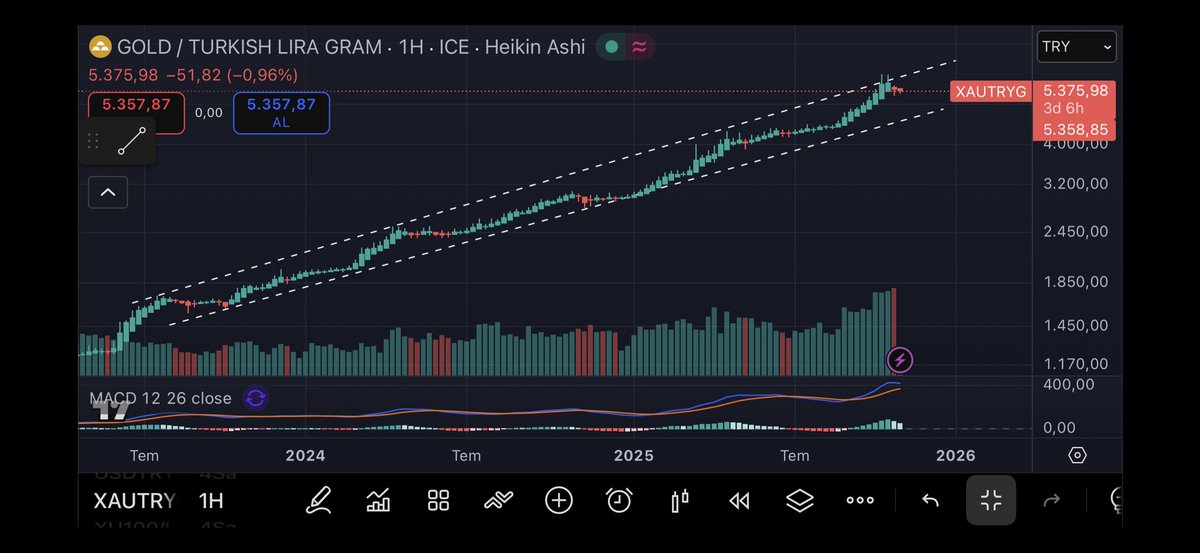The image size is (1200, 553).
Task: Click the 2026 time axis label
Action: pyautogui.click(x=955, y=455)
